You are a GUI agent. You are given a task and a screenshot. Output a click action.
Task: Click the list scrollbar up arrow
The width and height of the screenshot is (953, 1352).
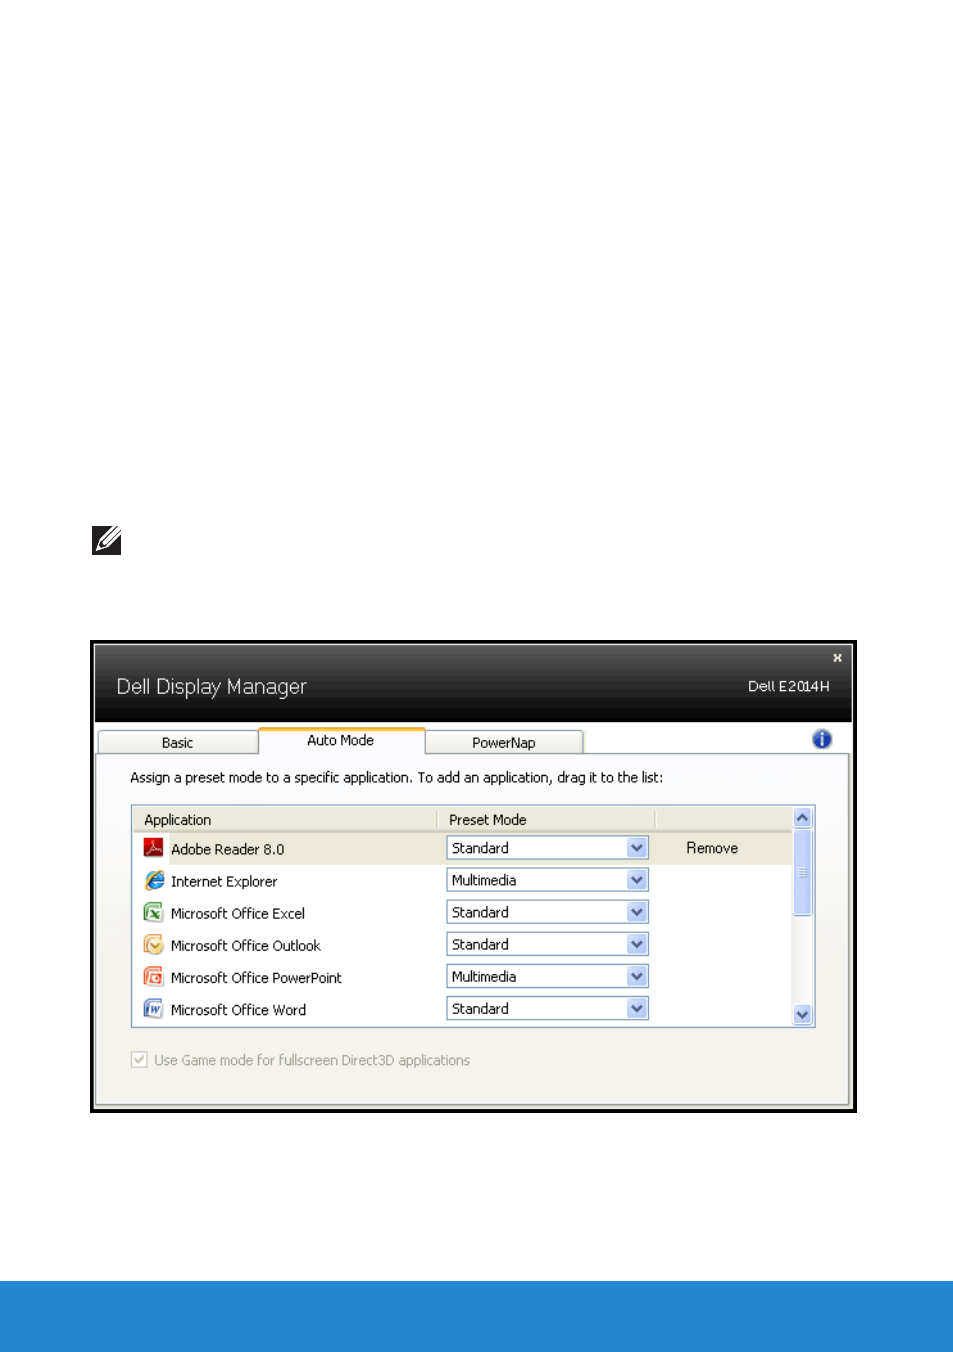tap(802, 818)
